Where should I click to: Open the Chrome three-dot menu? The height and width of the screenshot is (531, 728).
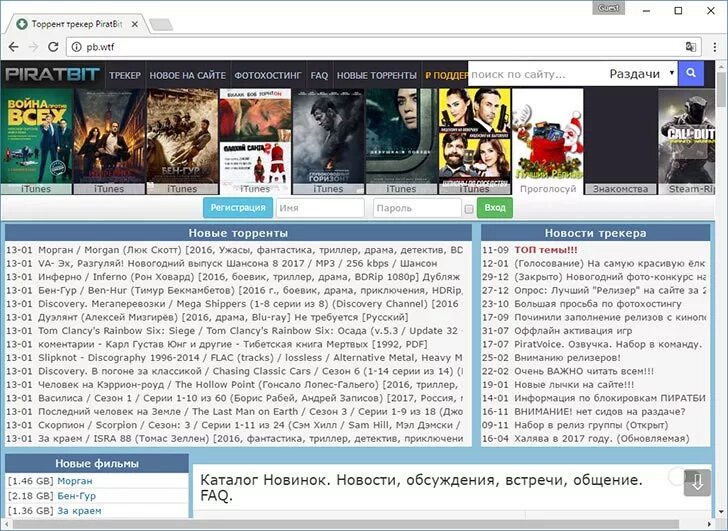tap(715, 47)
